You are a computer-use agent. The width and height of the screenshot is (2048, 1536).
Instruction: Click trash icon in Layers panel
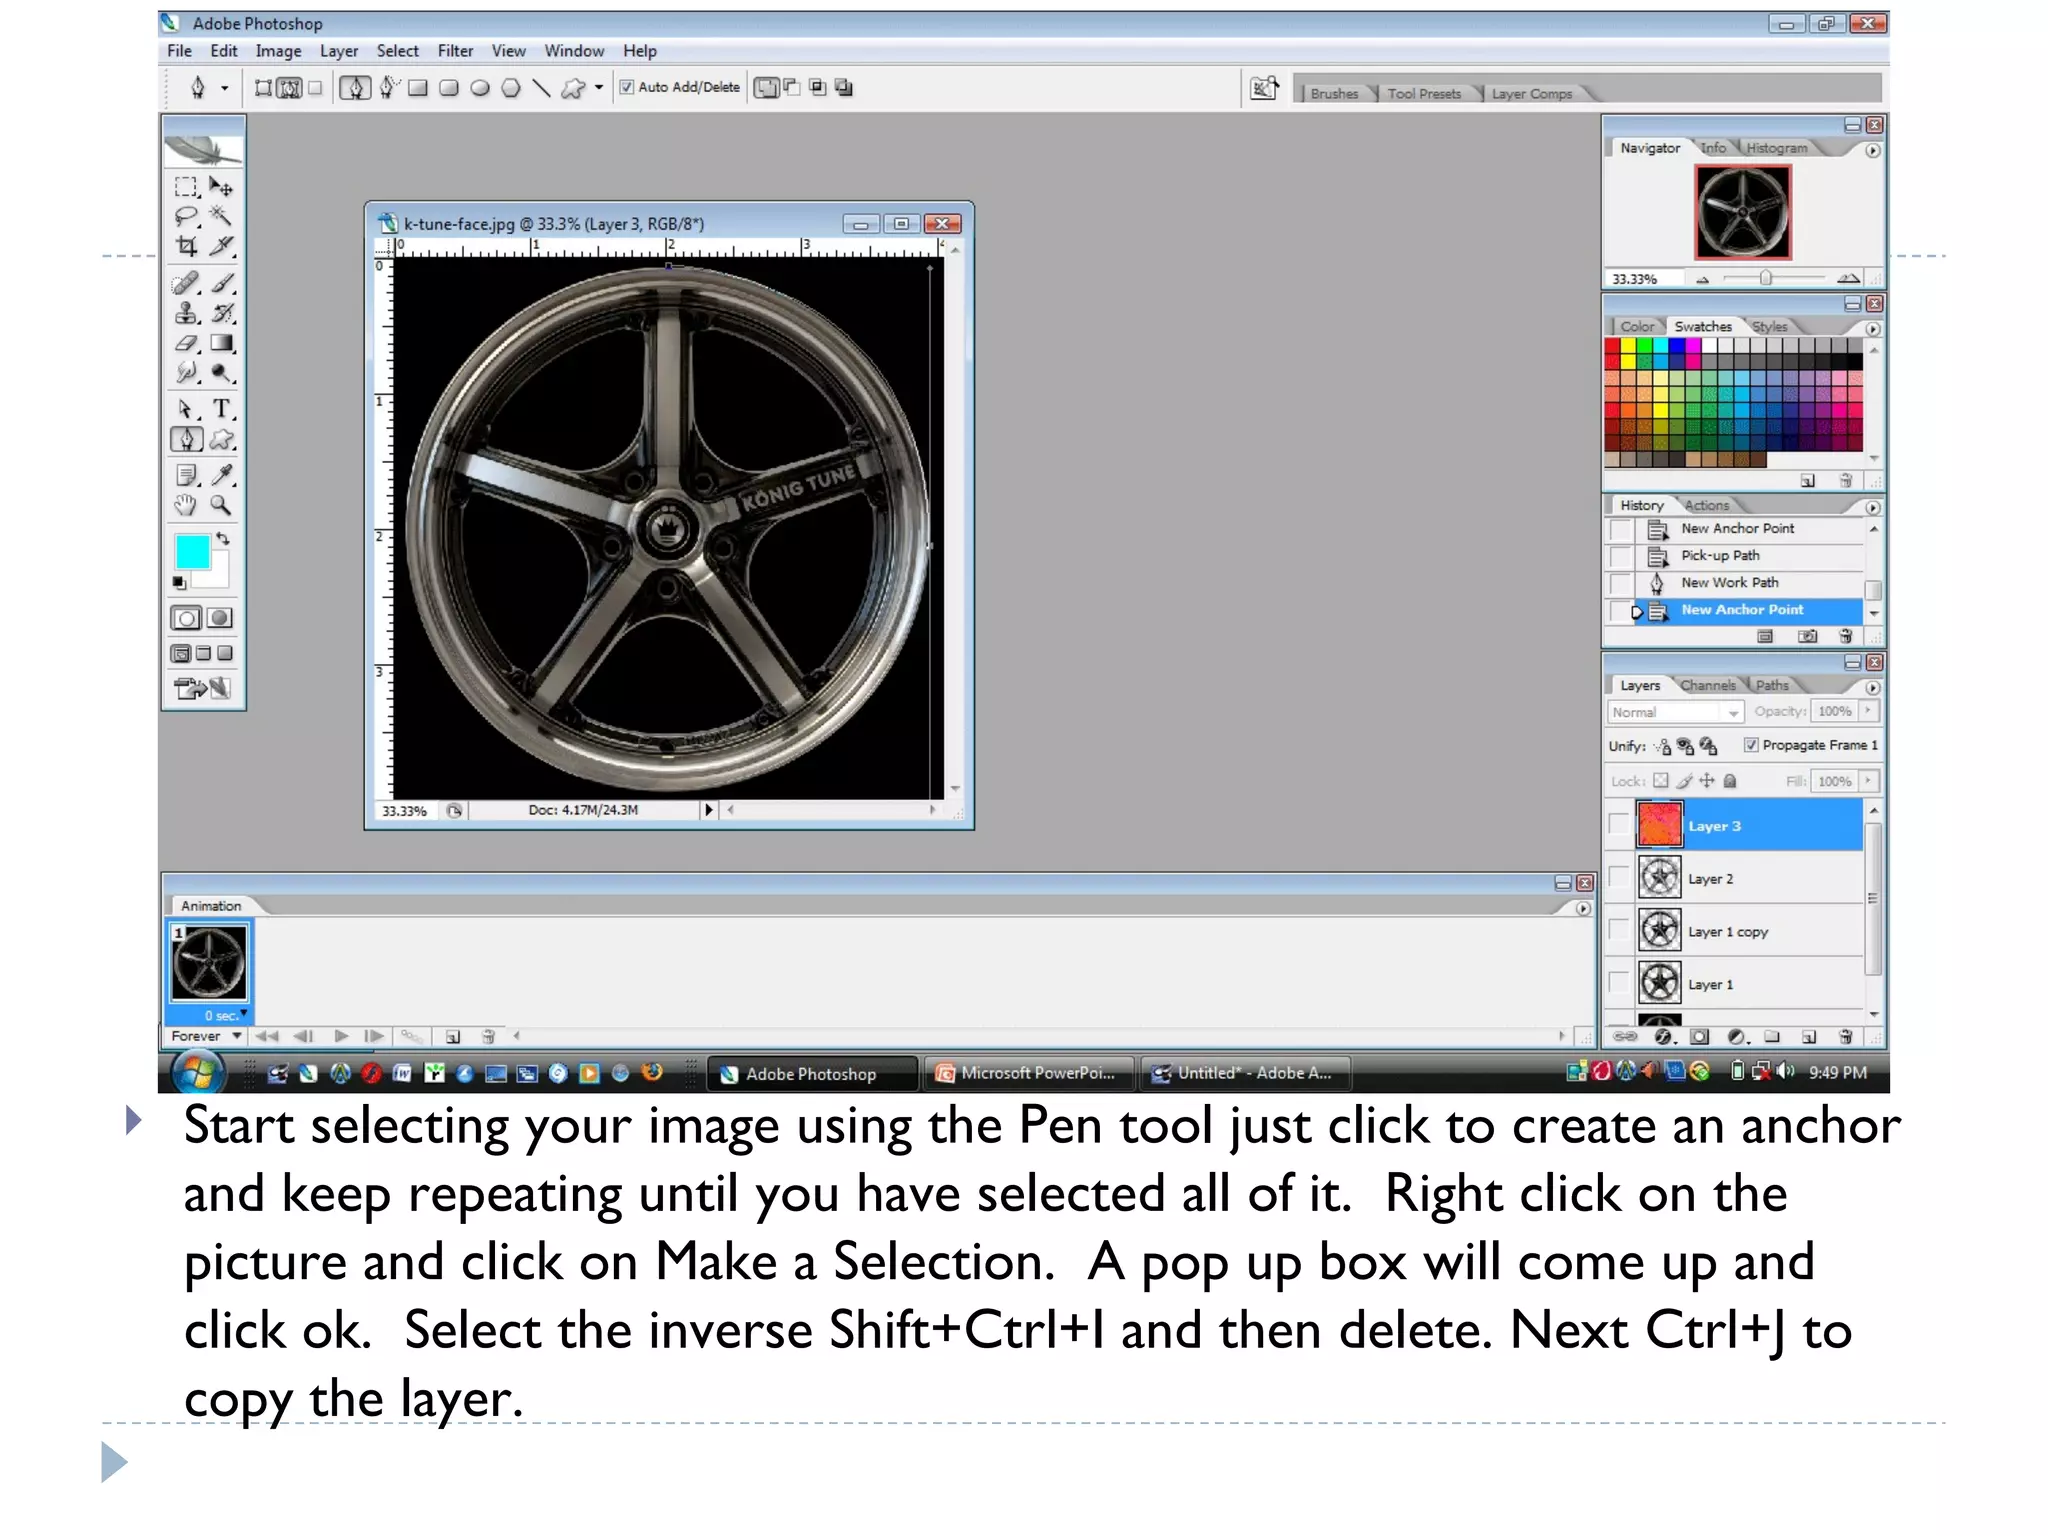click(1846, 1037)
